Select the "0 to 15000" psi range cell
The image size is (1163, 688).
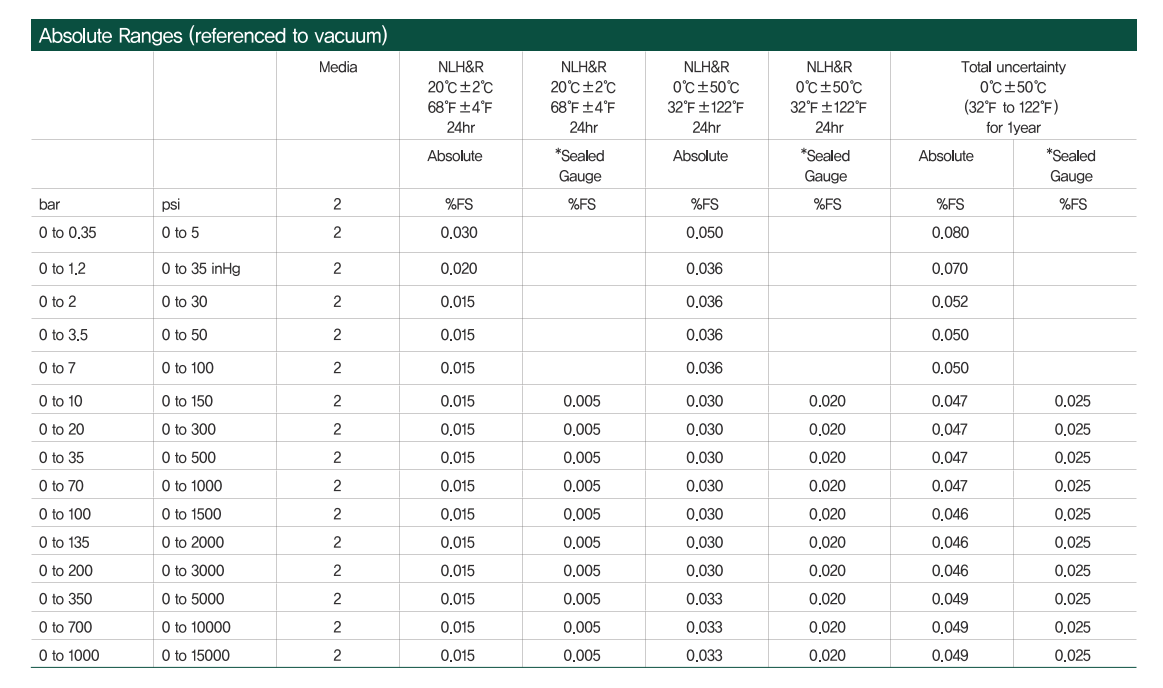tap(196, 655)
